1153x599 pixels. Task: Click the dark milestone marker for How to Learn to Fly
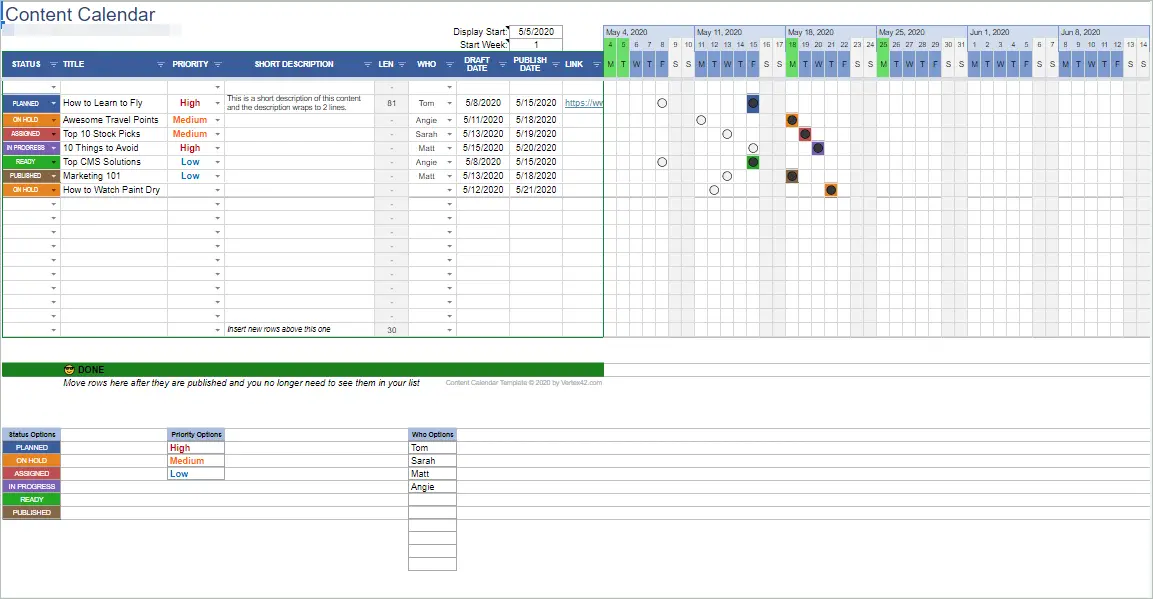752,103
